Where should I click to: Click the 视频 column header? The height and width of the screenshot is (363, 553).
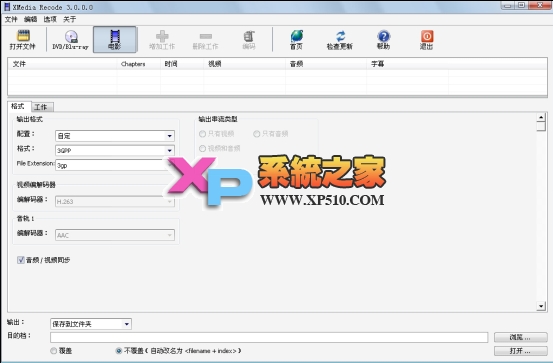pyautogui.click(x=244, y=64)
